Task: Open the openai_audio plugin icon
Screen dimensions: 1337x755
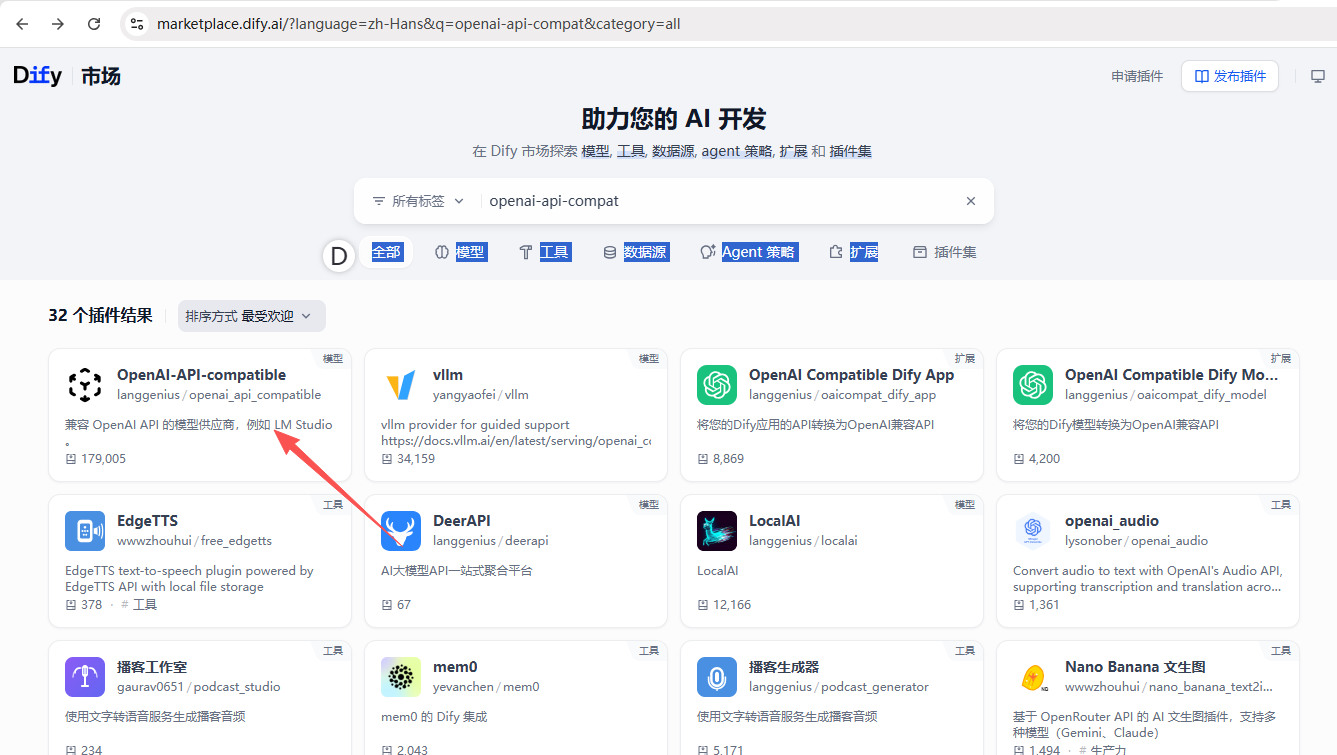Action: click(x=1033, y=531)
